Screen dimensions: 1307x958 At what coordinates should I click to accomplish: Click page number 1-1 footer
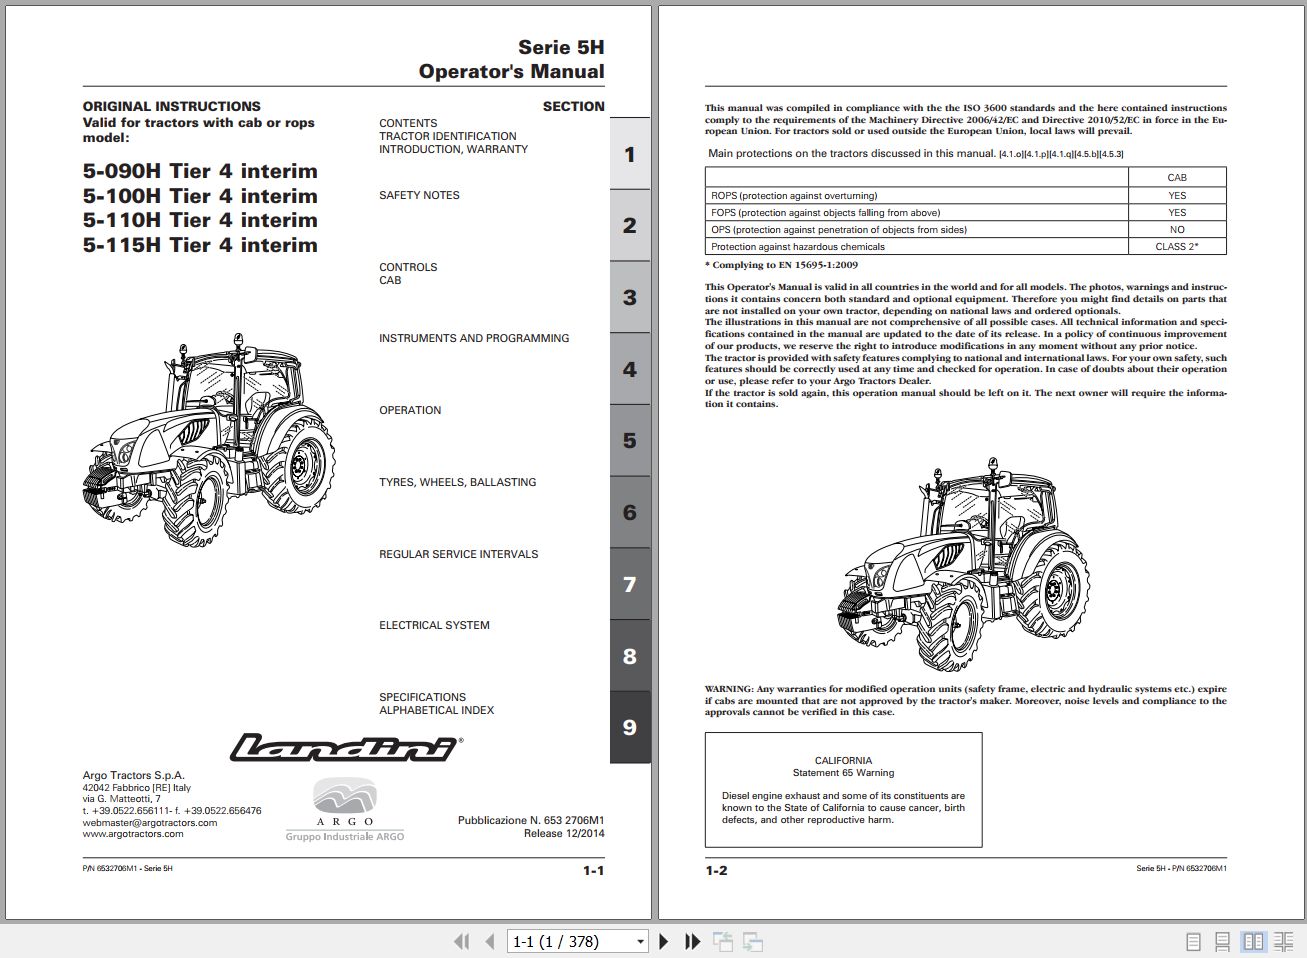(594, 870)
